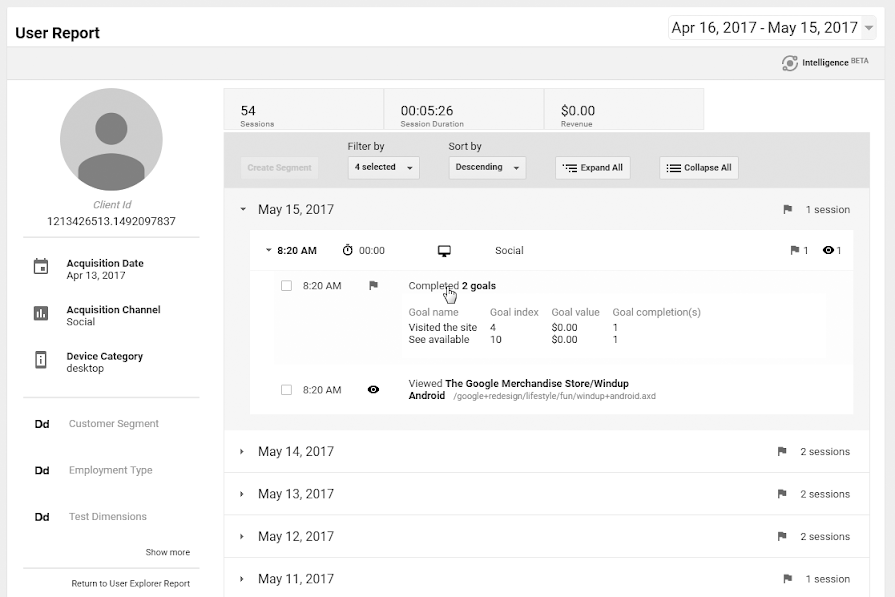
Task: Click the Completed 2 goals text
Action: (x=452, y=285)
